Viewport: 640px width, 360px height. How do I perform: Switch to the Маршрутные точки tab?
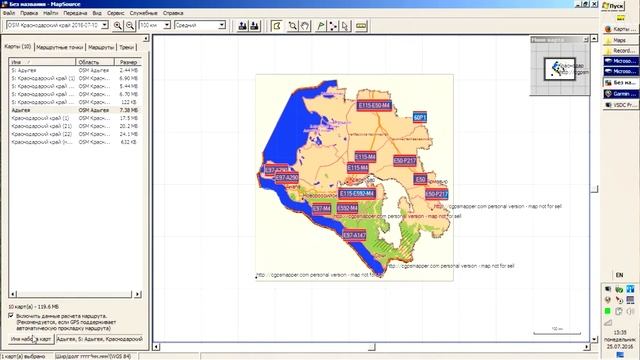coord(60,47)
